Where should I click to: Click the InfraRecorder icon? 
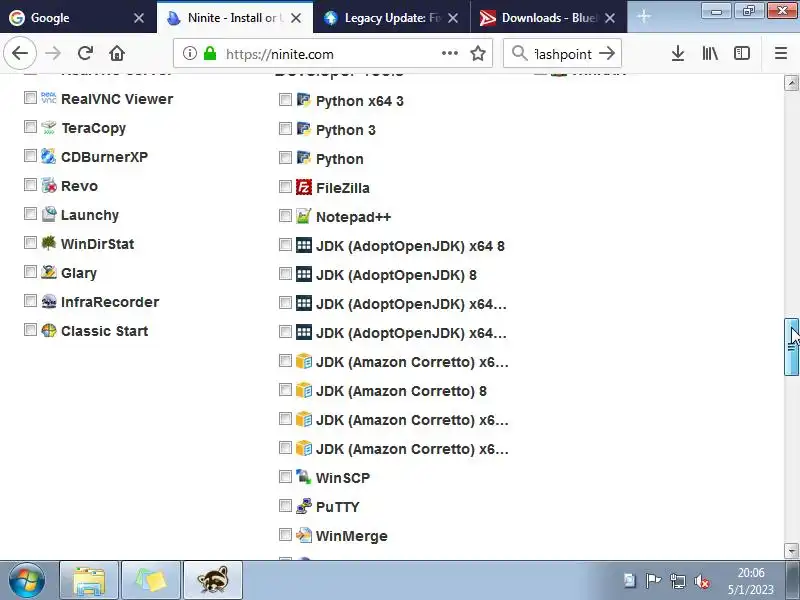48,302
